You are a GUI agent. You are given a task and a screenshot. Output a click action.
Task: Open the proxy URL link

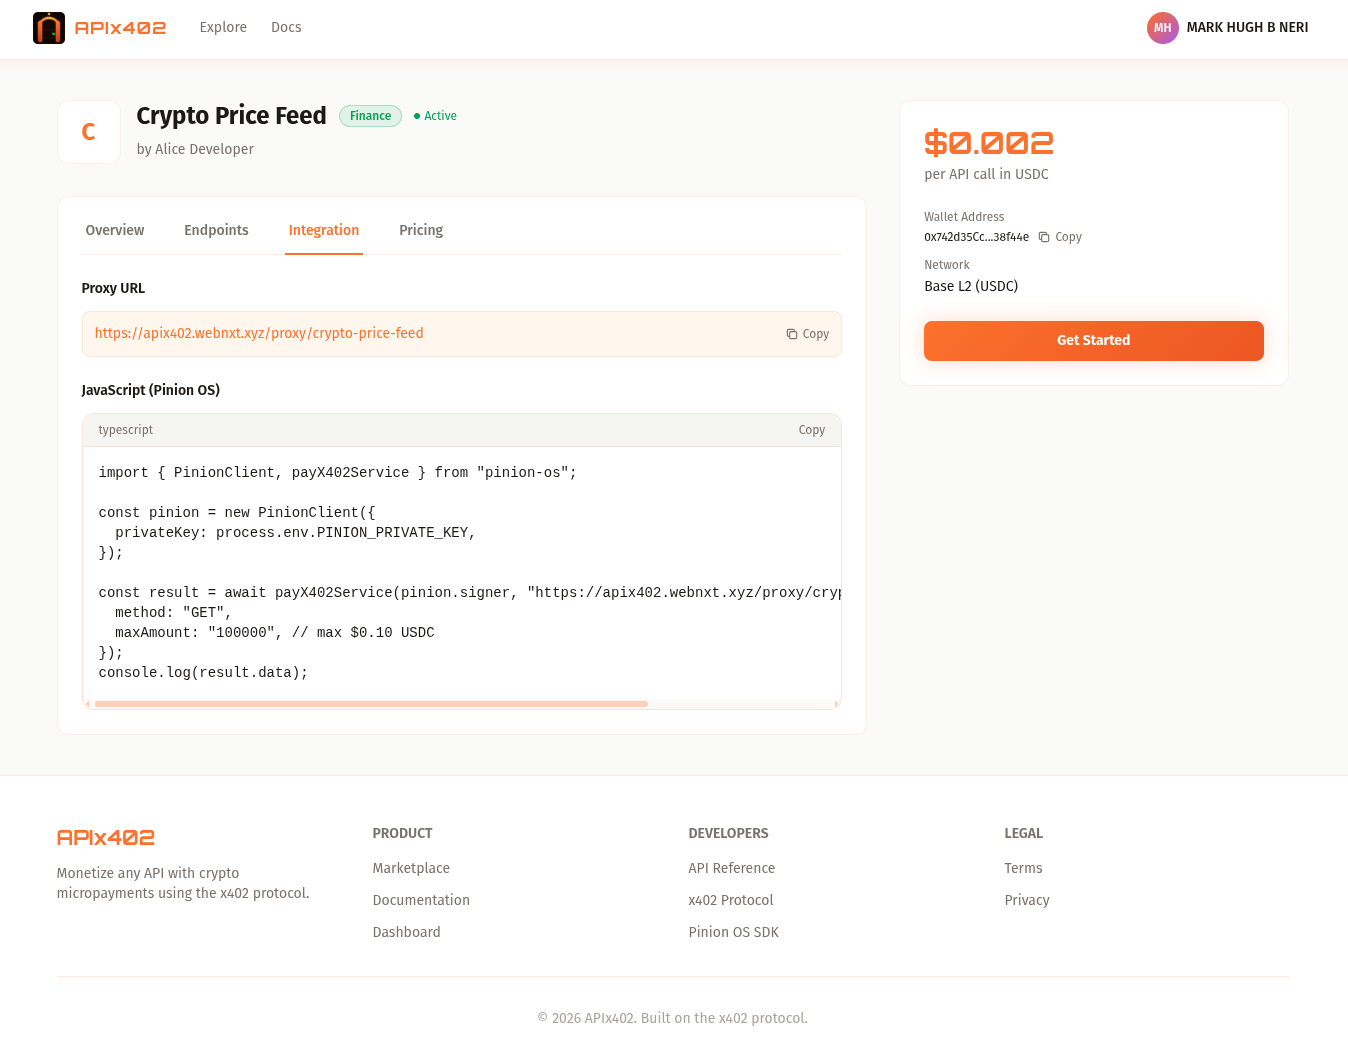[x=259, y=334]
